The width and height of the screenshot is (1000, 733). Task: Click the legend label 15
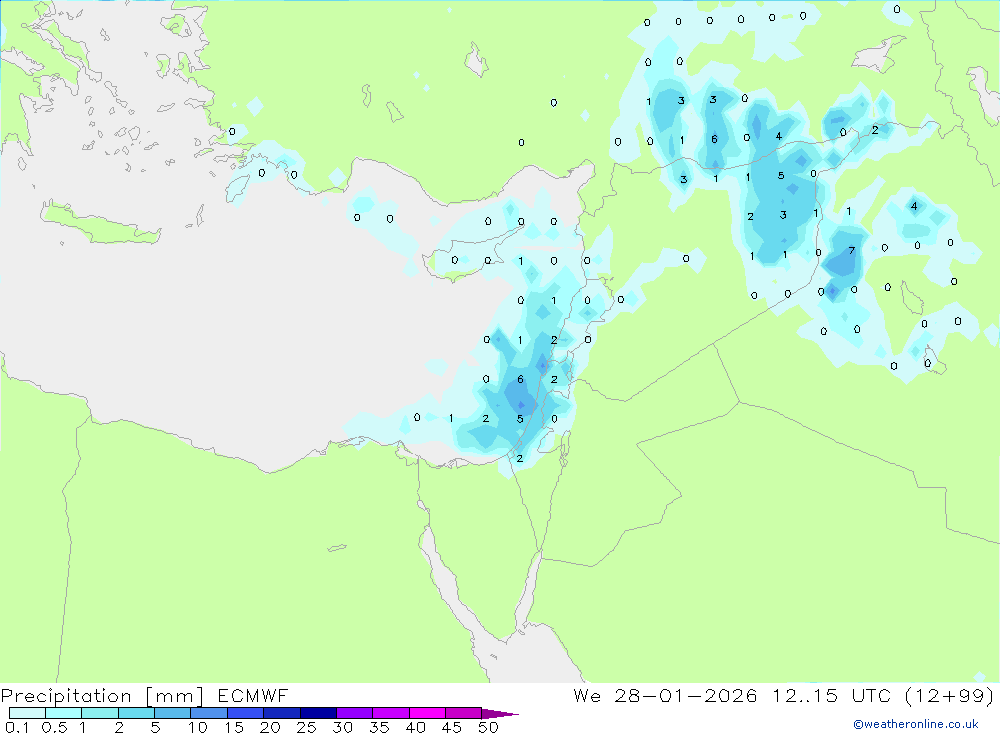click(234, 727)
